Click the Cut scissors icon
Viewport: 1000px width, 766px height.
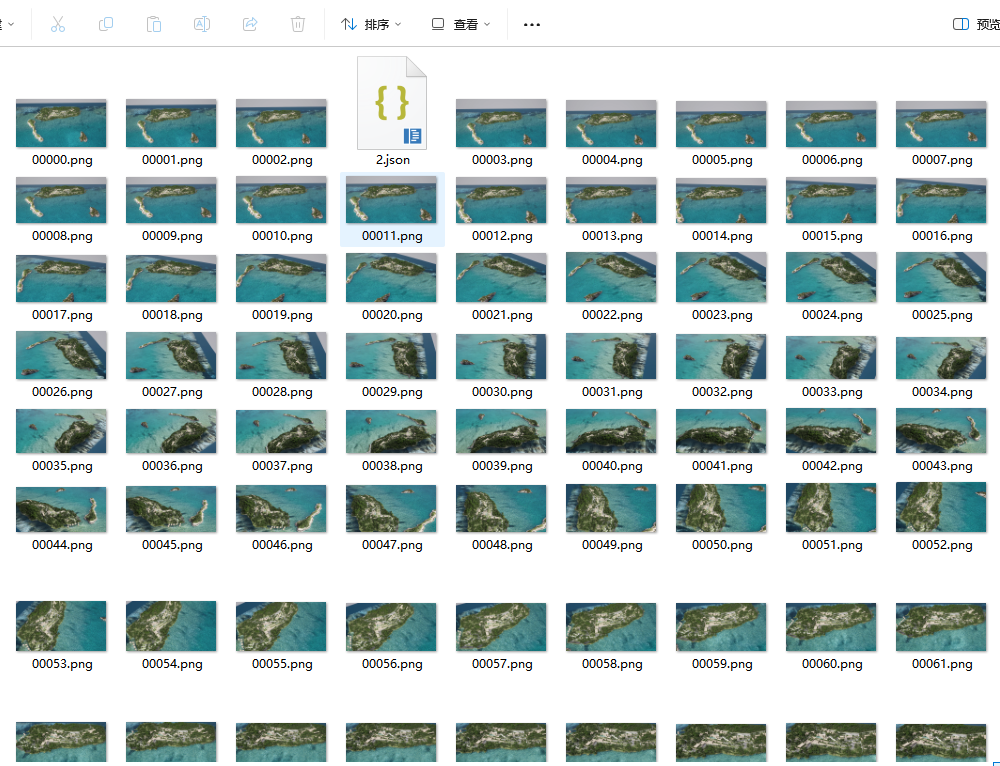coord(58,24)
